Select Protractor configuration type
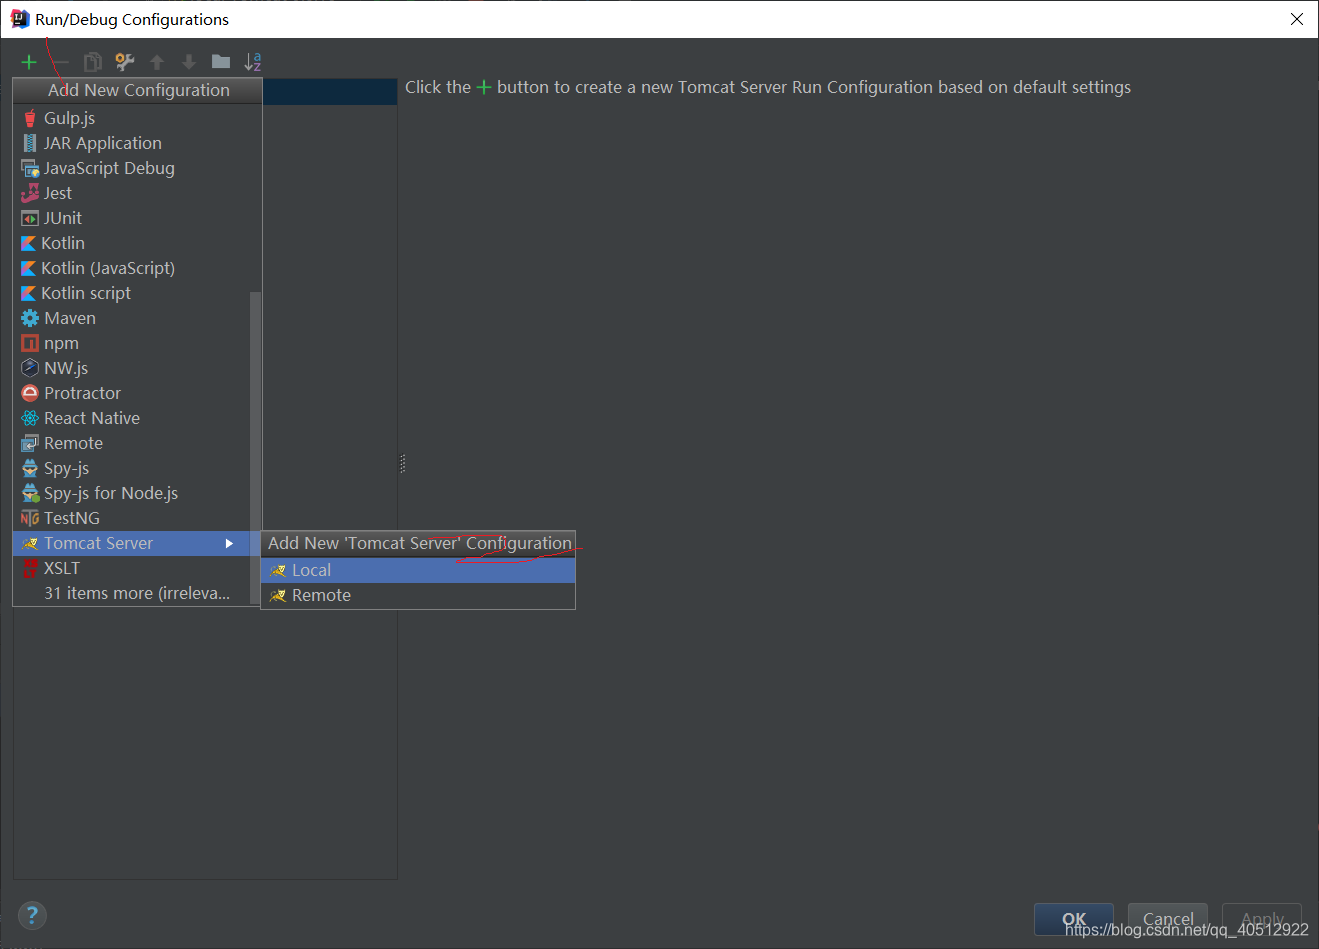 click(131, 393)
